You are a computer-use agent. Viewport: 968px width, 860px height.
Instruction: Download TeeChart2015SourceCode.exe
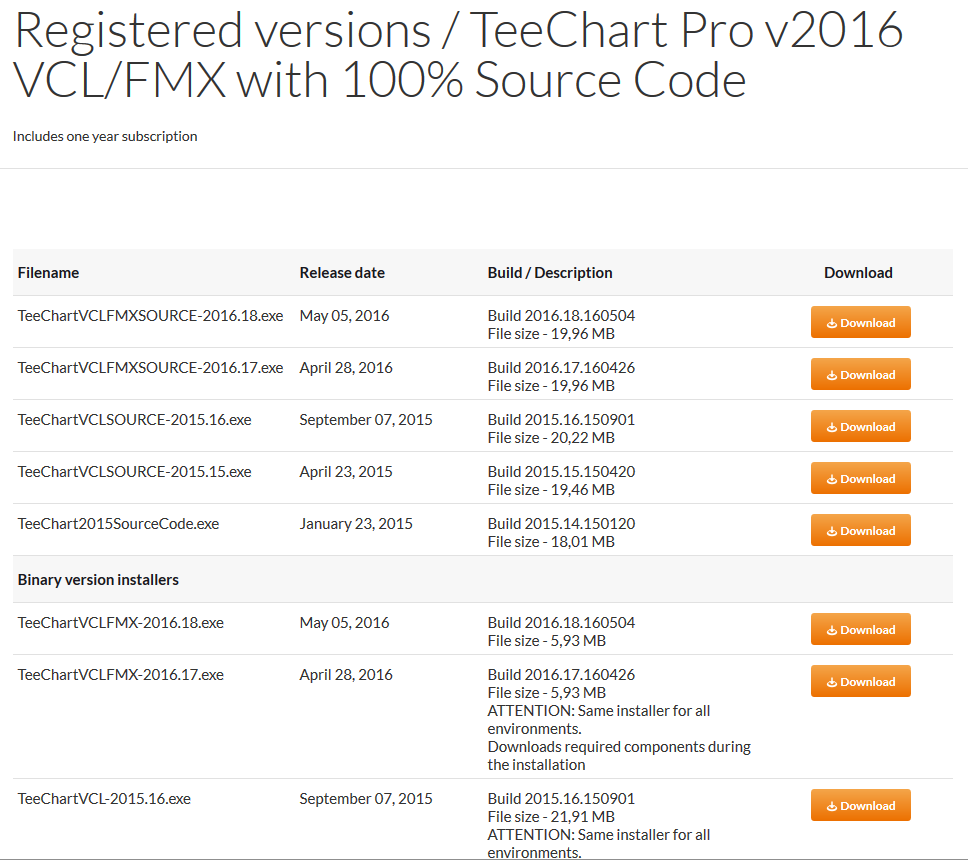tap(861, 530)
